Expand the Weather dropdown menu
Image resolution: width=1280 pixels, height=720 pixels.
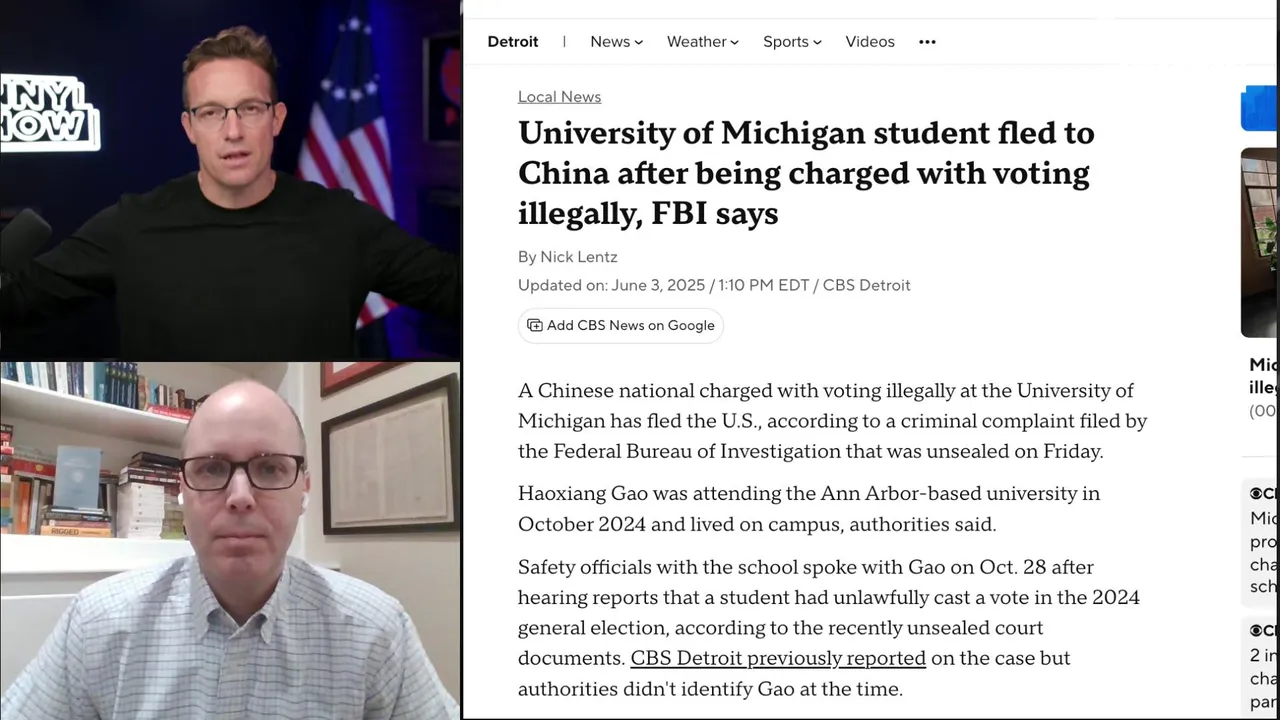click(x=702, y=42)
